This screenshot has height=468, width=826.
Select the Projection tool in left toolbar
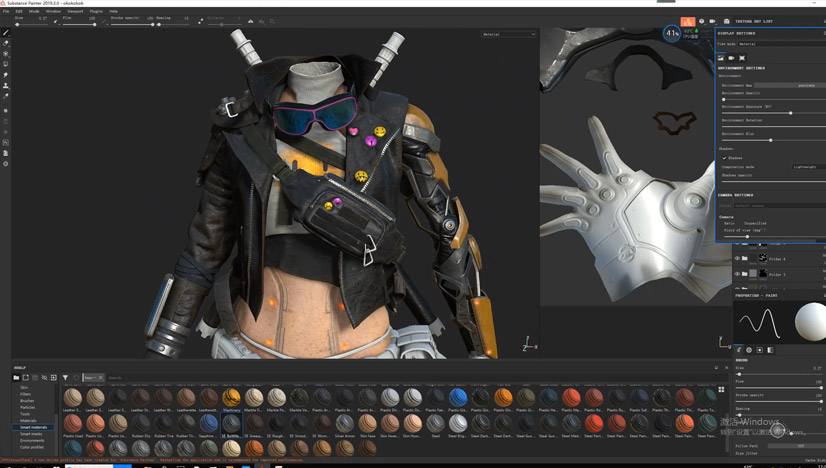coord(6,54)
